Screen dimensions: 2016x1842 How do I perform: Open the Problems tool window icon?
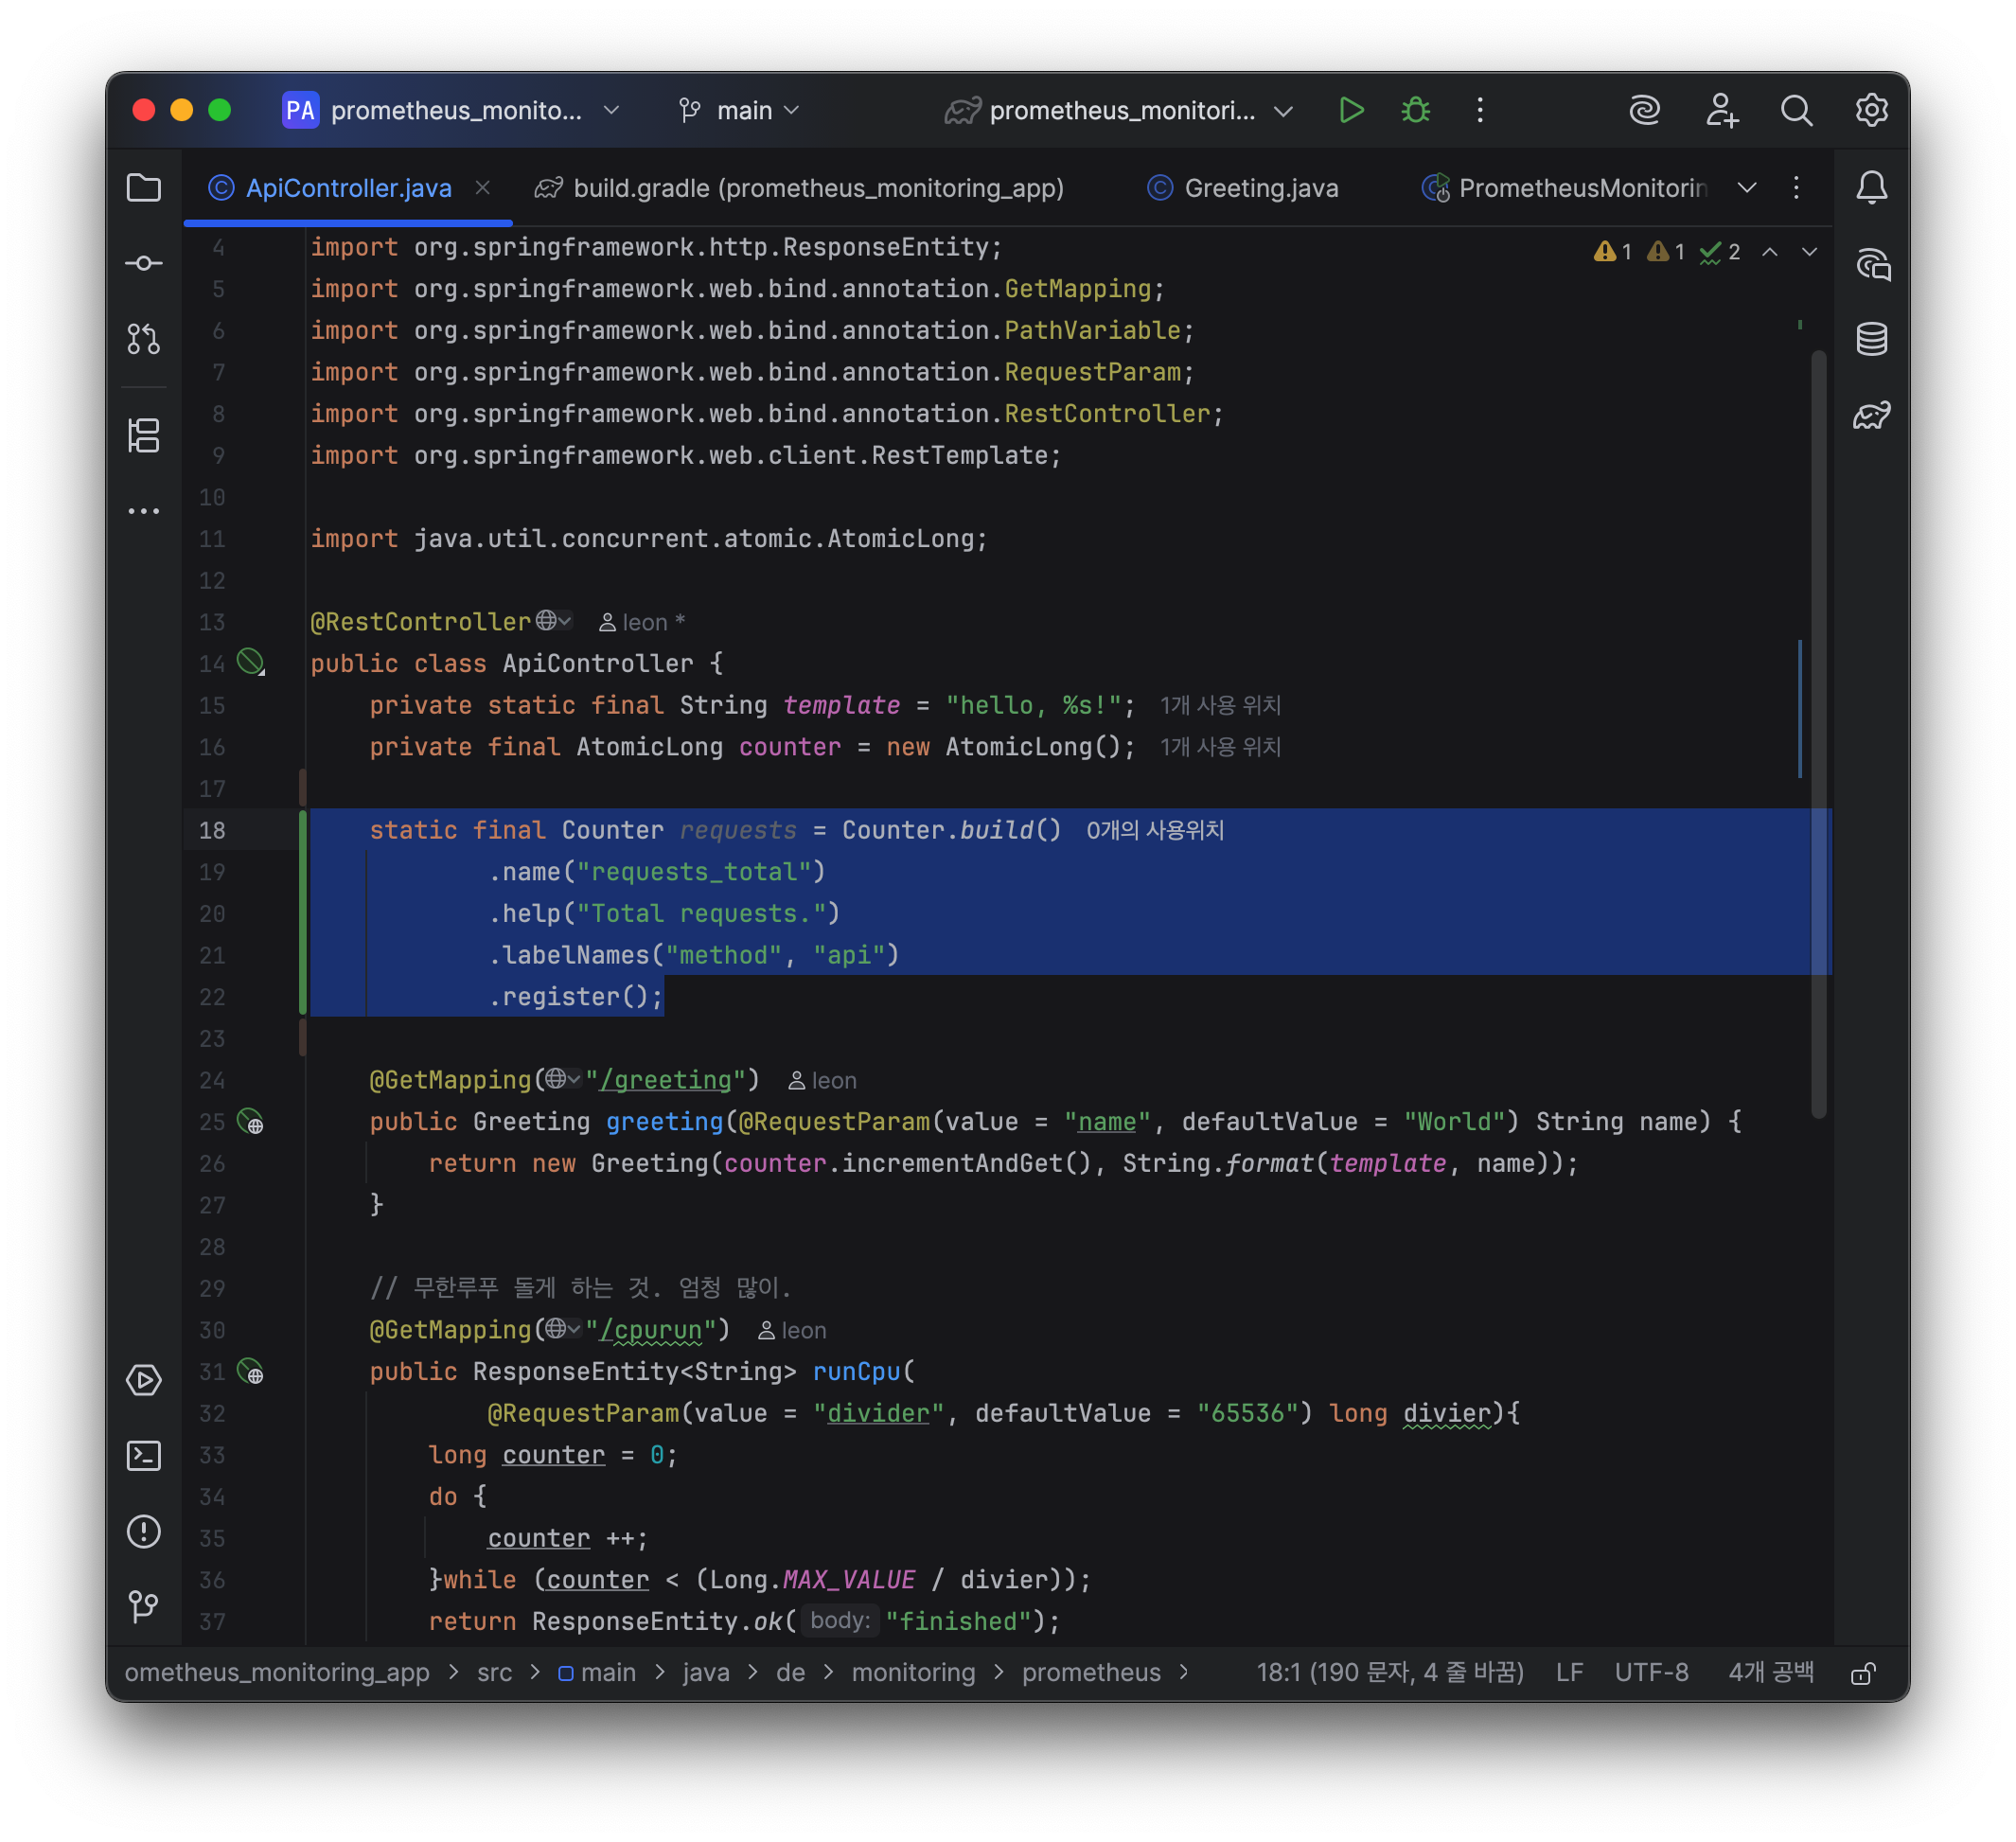point(144,1532)
